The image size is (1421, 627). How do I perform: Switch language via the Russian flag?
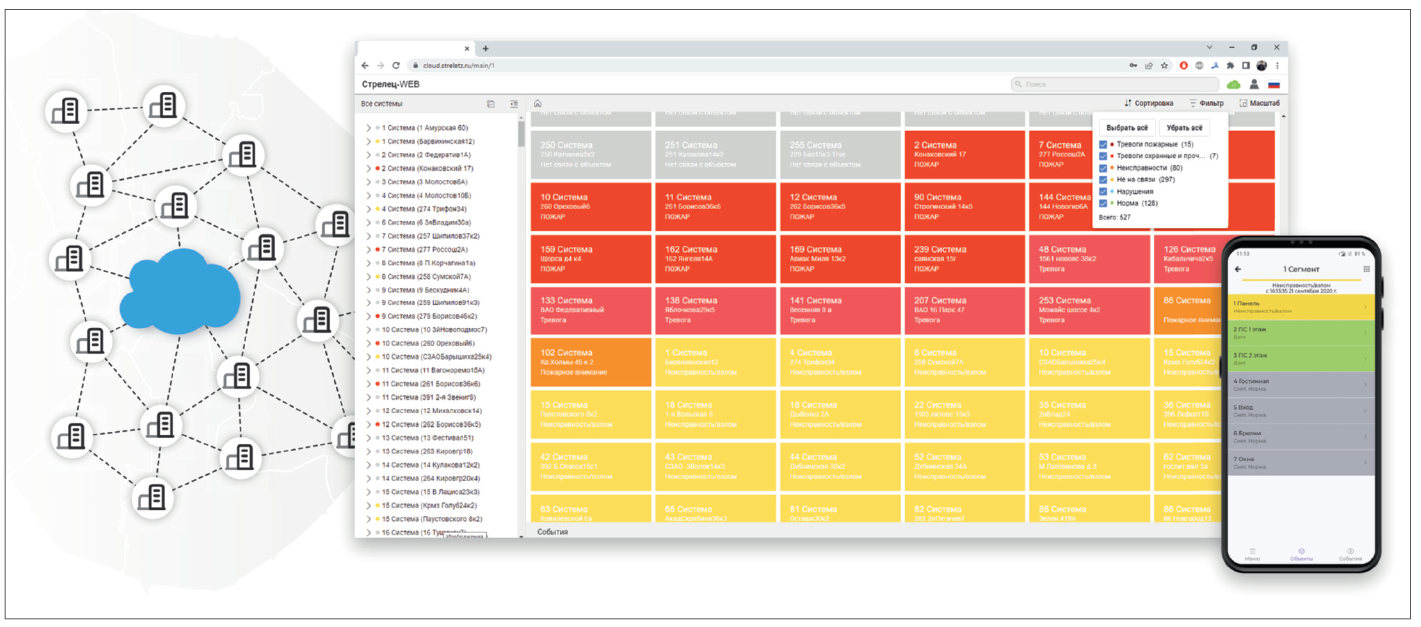1273,85
